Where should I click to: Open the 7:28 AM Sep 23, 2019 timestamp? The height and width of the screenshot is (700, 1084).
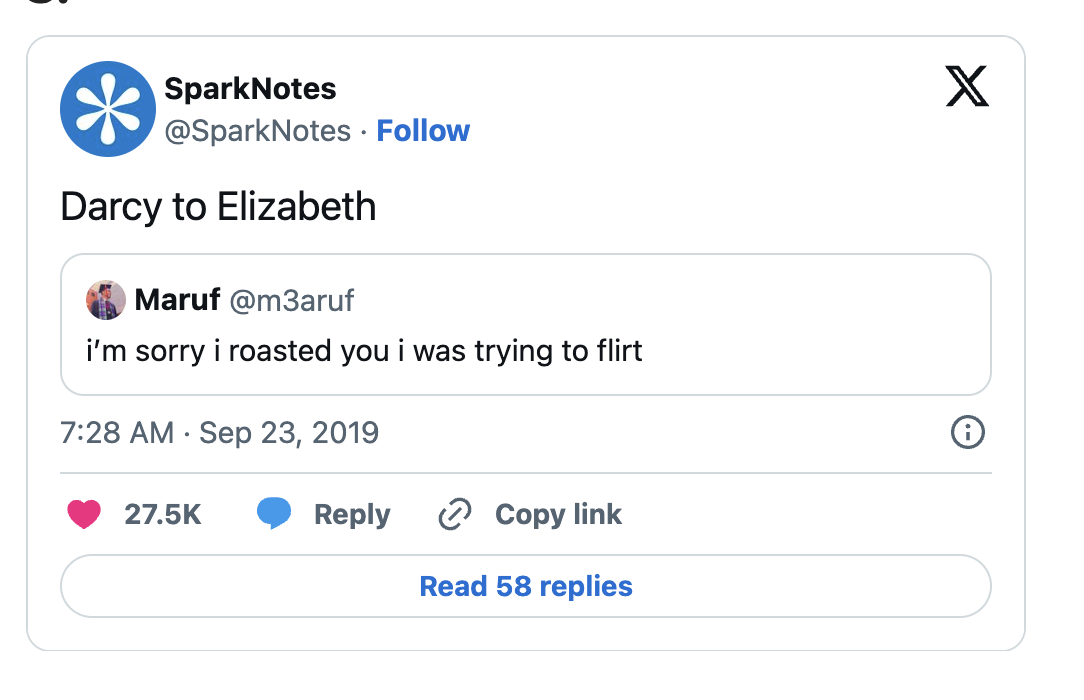click(x=220, y=433)
